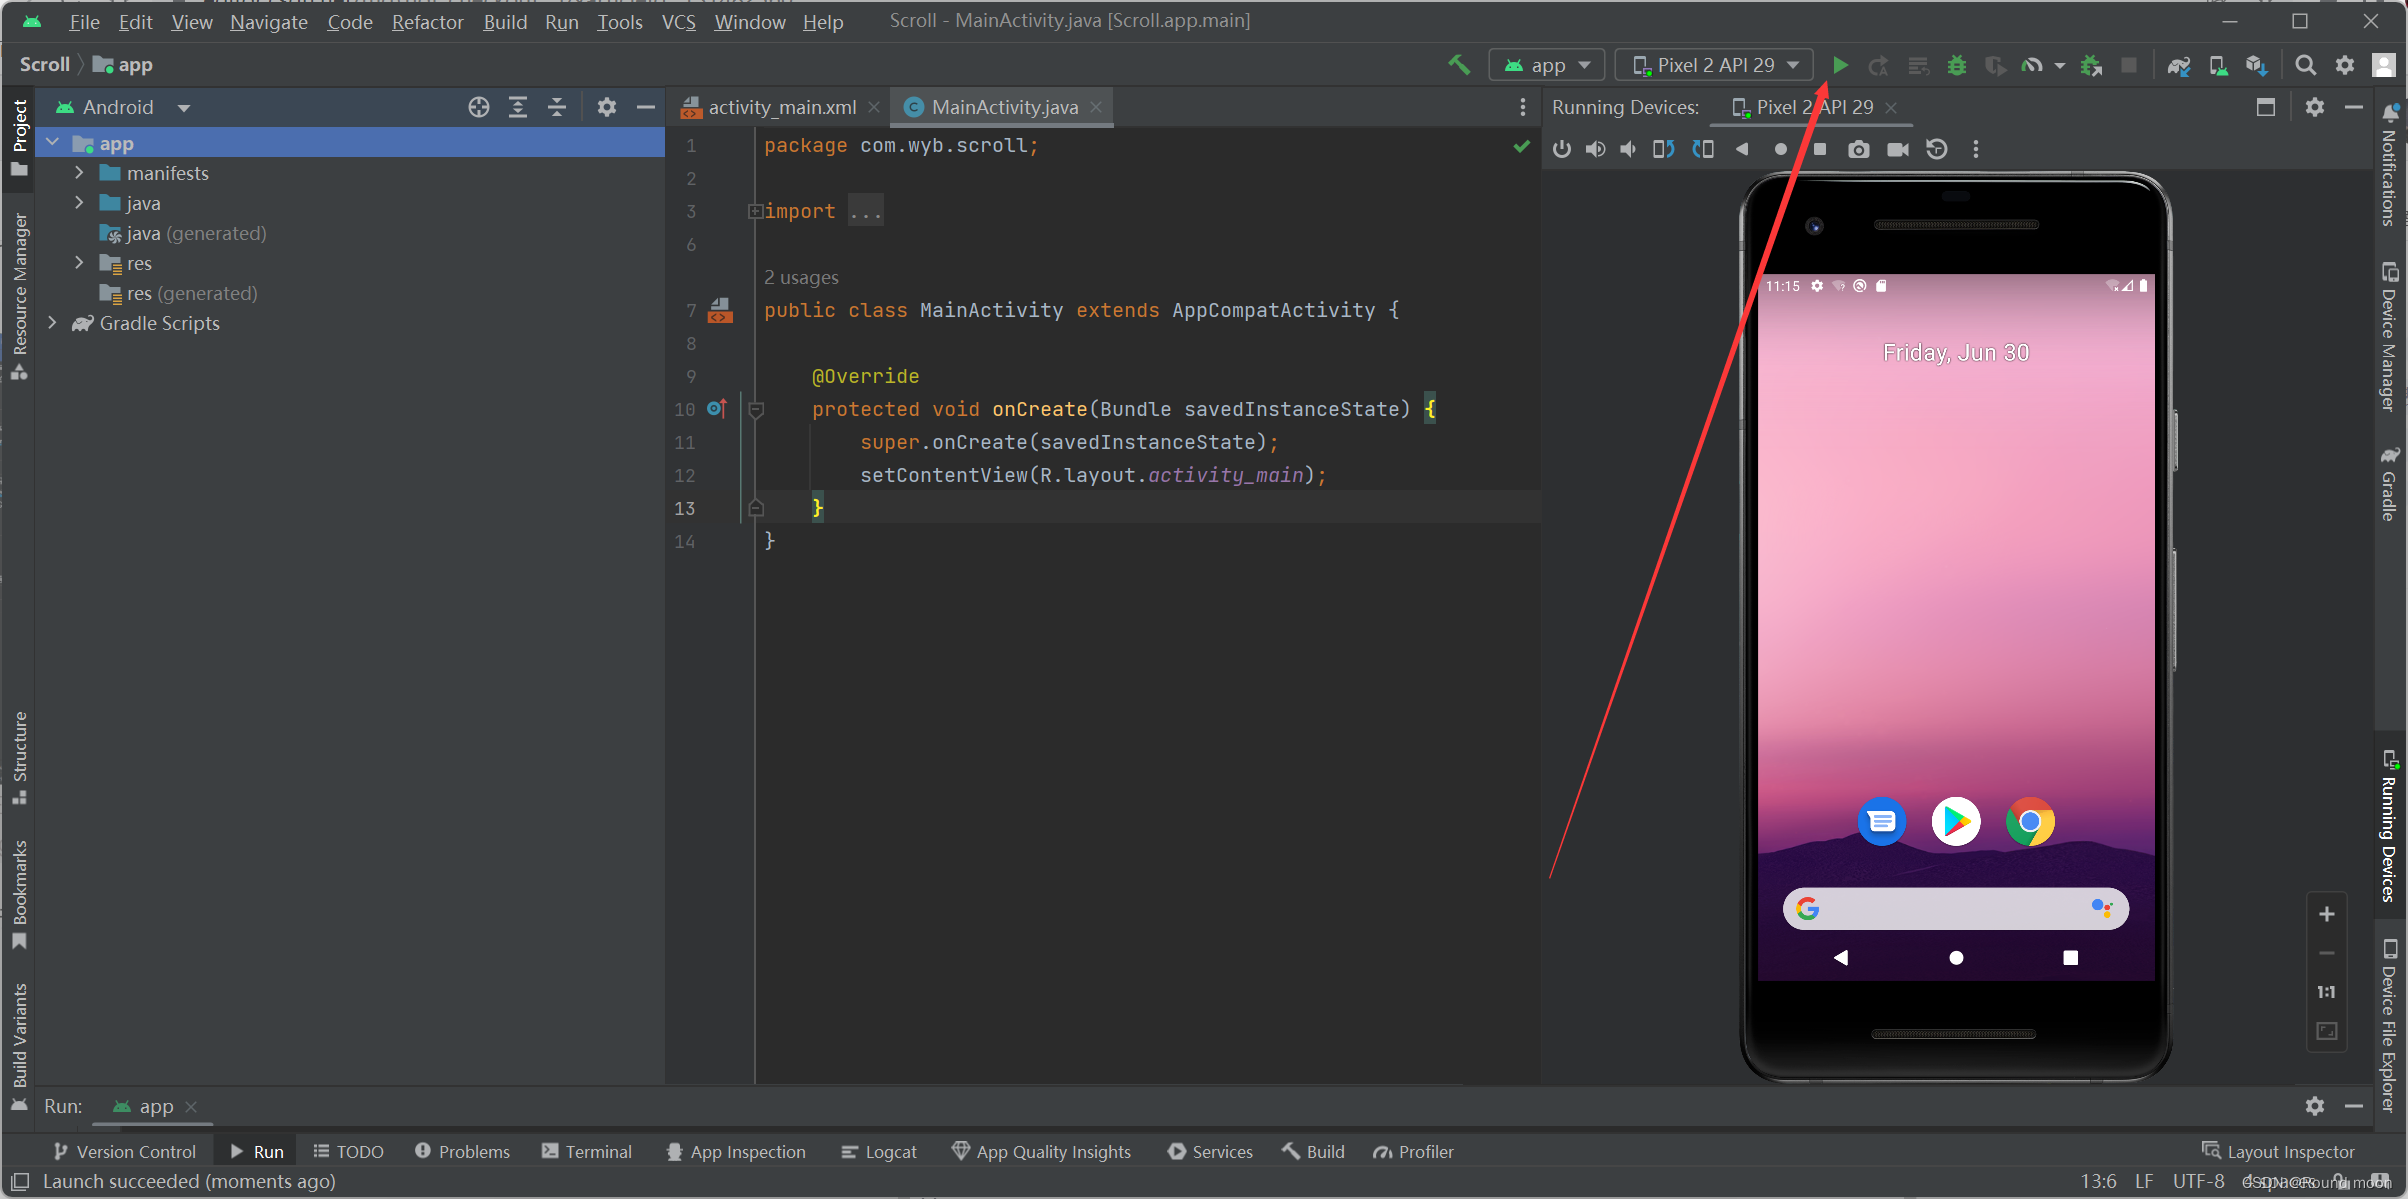Viewport: 2408px width, 1199px height.
Task: Click the '2 usages' hint above class
Action: 801,277
